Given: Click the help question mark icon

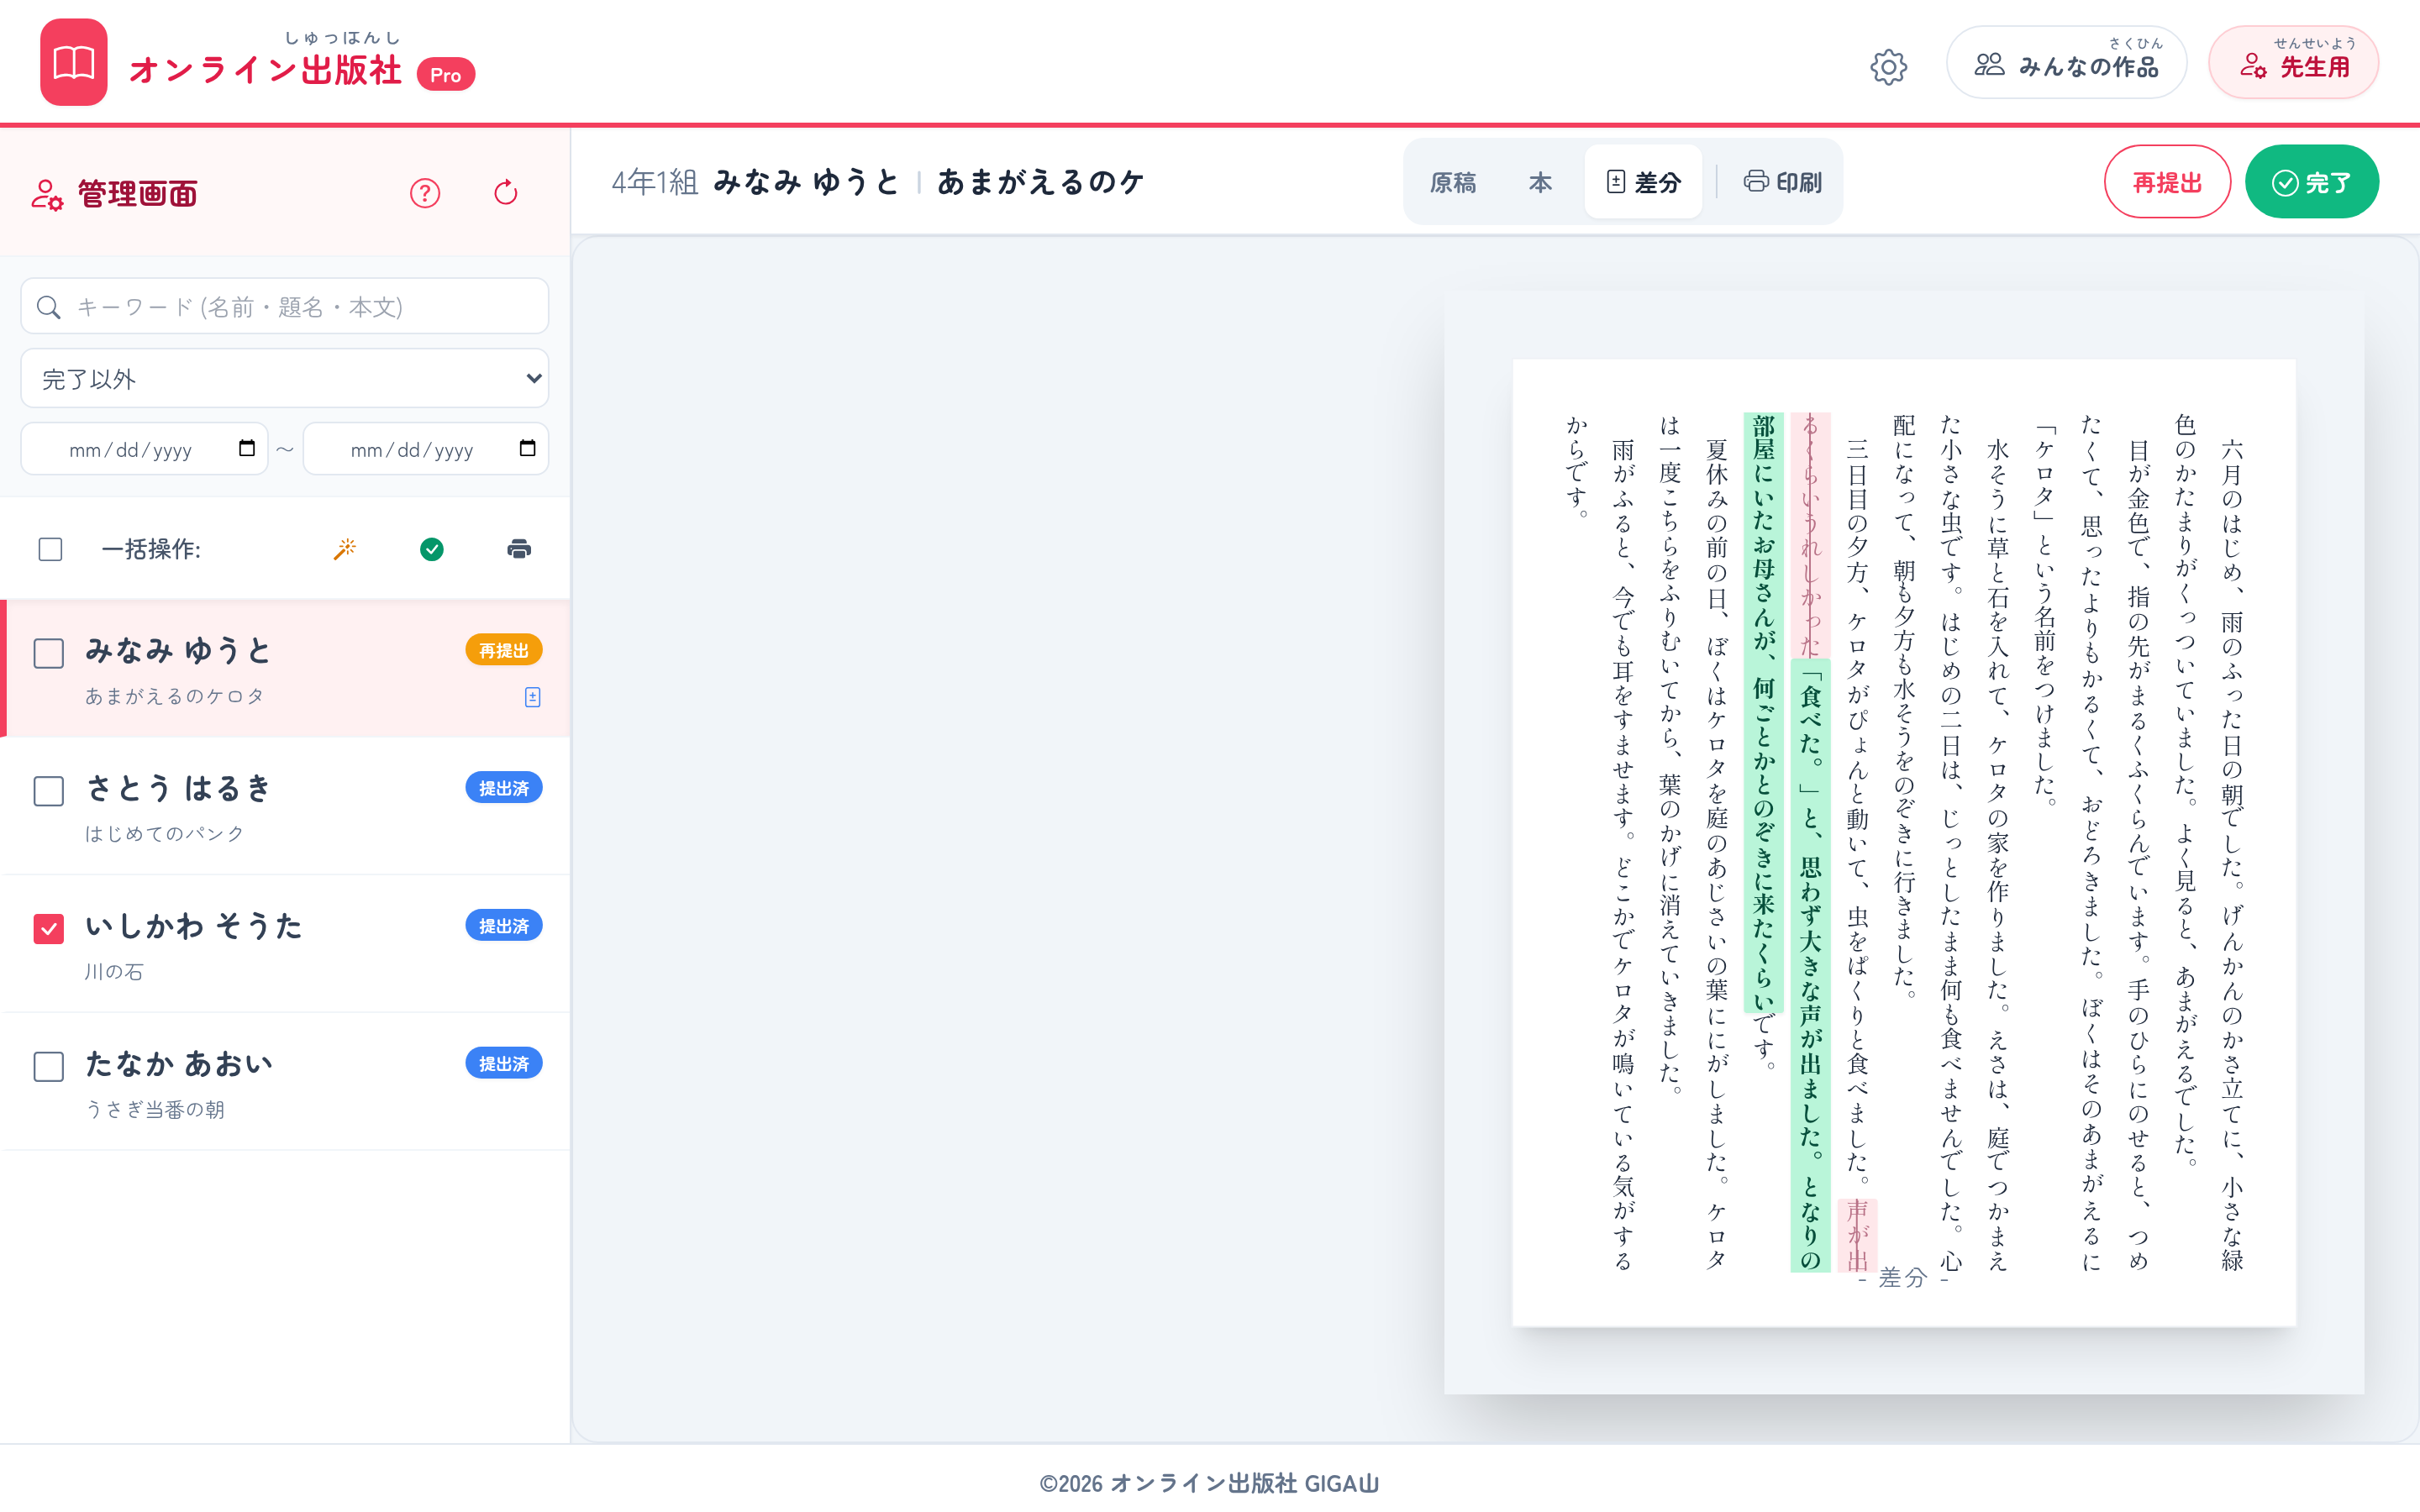Looking at the screenshot, I should (425, 193).
